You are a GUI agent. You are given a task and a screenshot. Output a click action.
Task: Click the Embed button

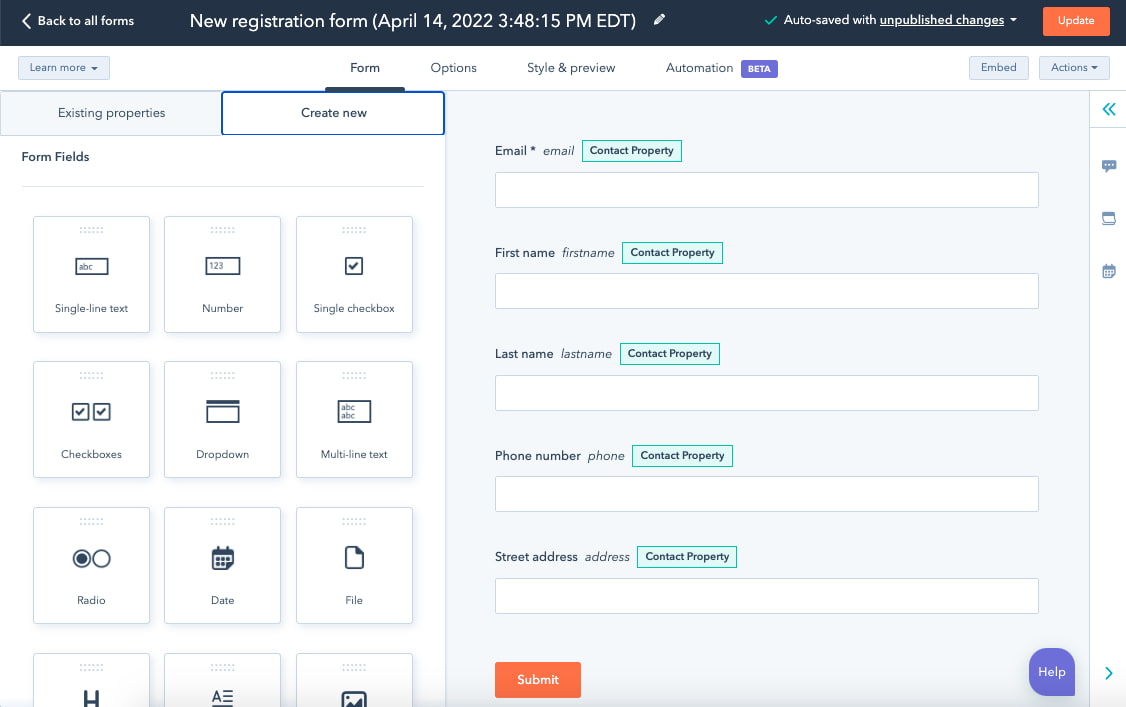click(x=998, y=67)
